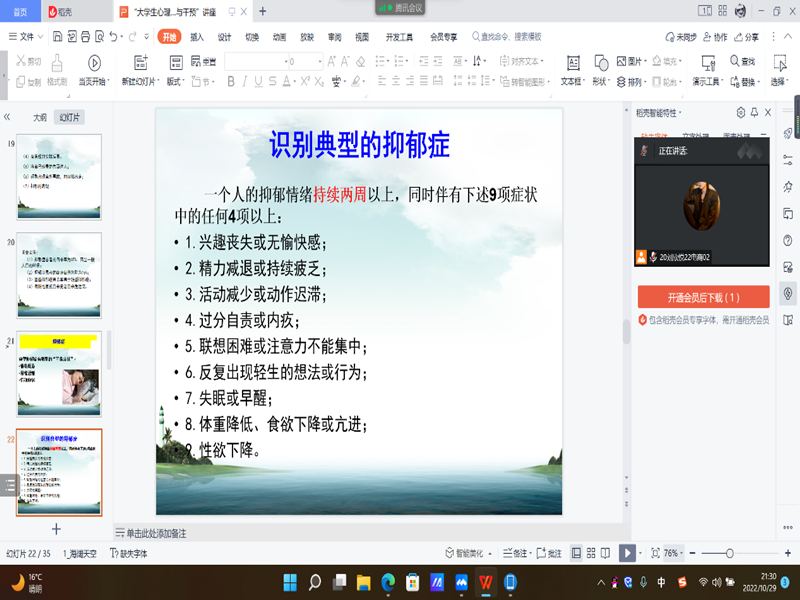Click the rocket icon in right sidebar
This screenshot has width=800, height=600.
tap(788, 133)
